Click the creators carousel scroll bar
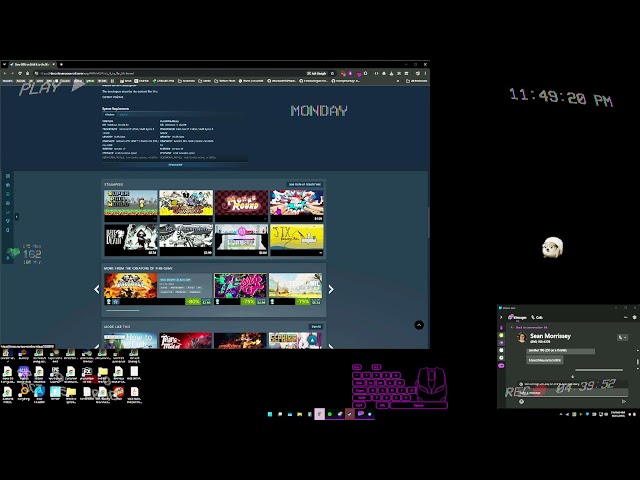Screen dimensions: 640x480 click(122, 311)
